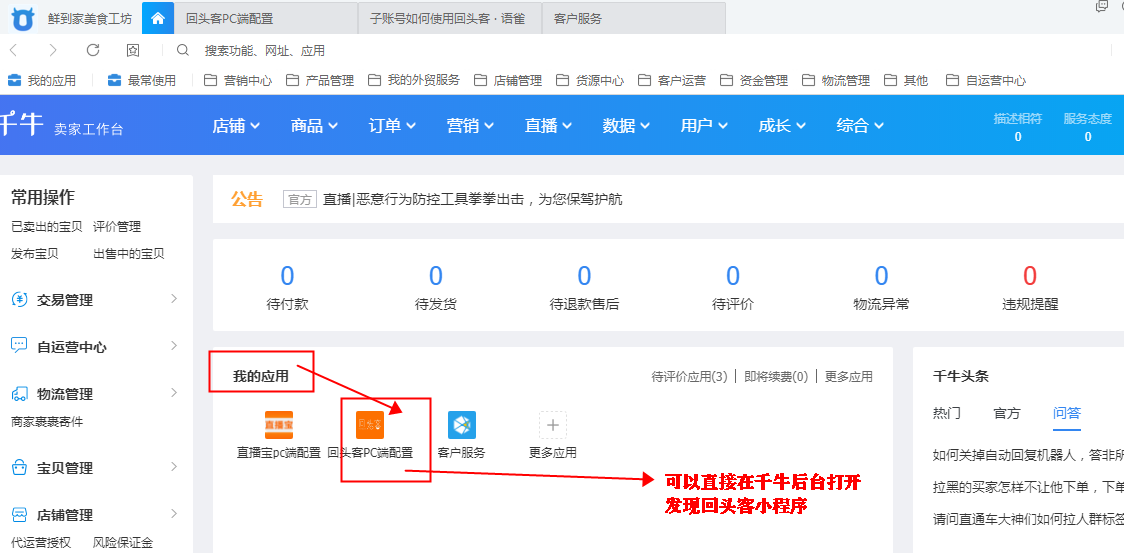This screenshot has width=1124, height=553.
Task: Open 店铺管理 bookmark folder
Action: pos(508,80)
